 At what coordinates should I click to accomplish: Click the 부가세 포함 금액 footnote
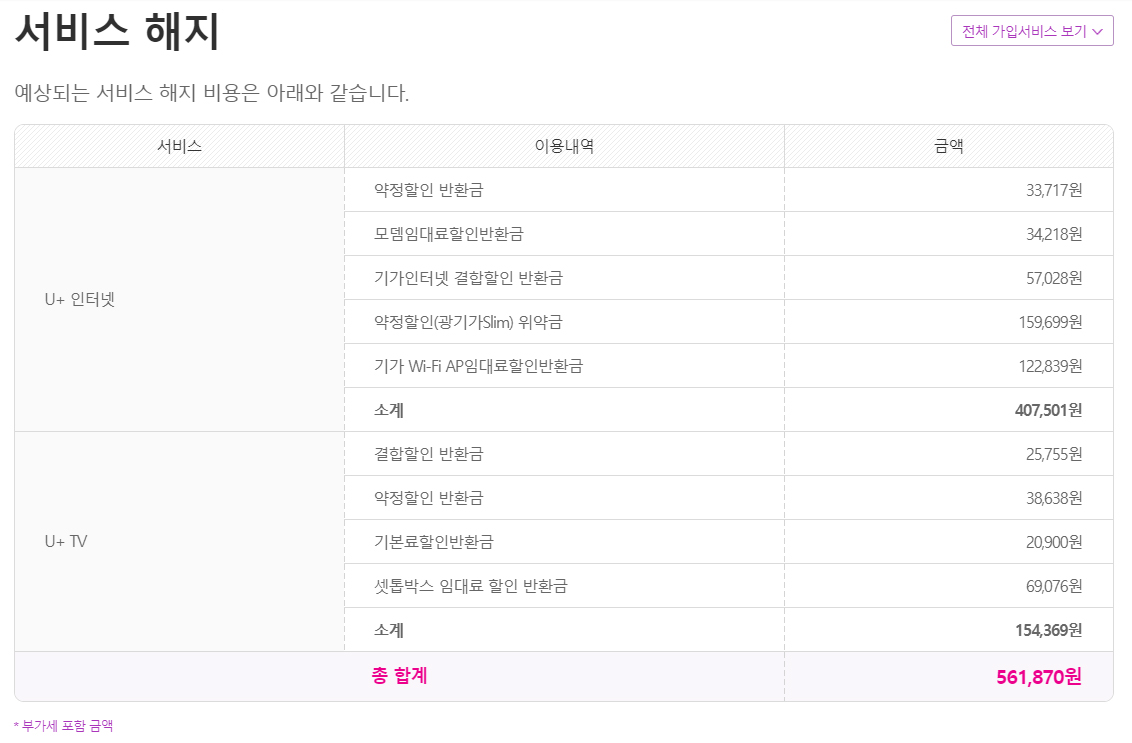[x=65, y=726]
